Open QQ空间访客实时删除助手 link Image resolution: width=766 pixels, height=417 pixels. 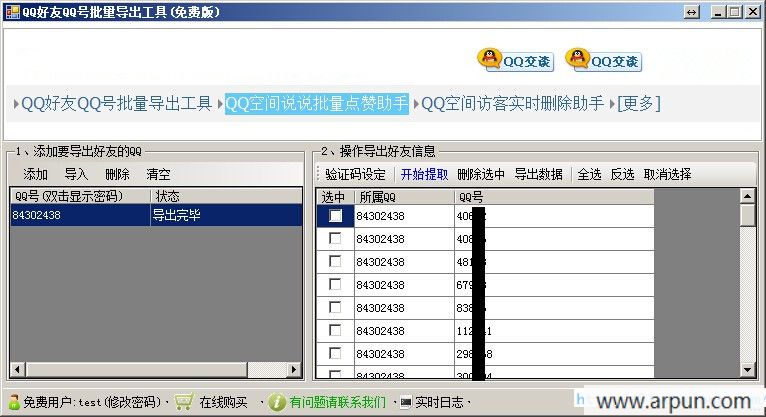pos(512,104)
